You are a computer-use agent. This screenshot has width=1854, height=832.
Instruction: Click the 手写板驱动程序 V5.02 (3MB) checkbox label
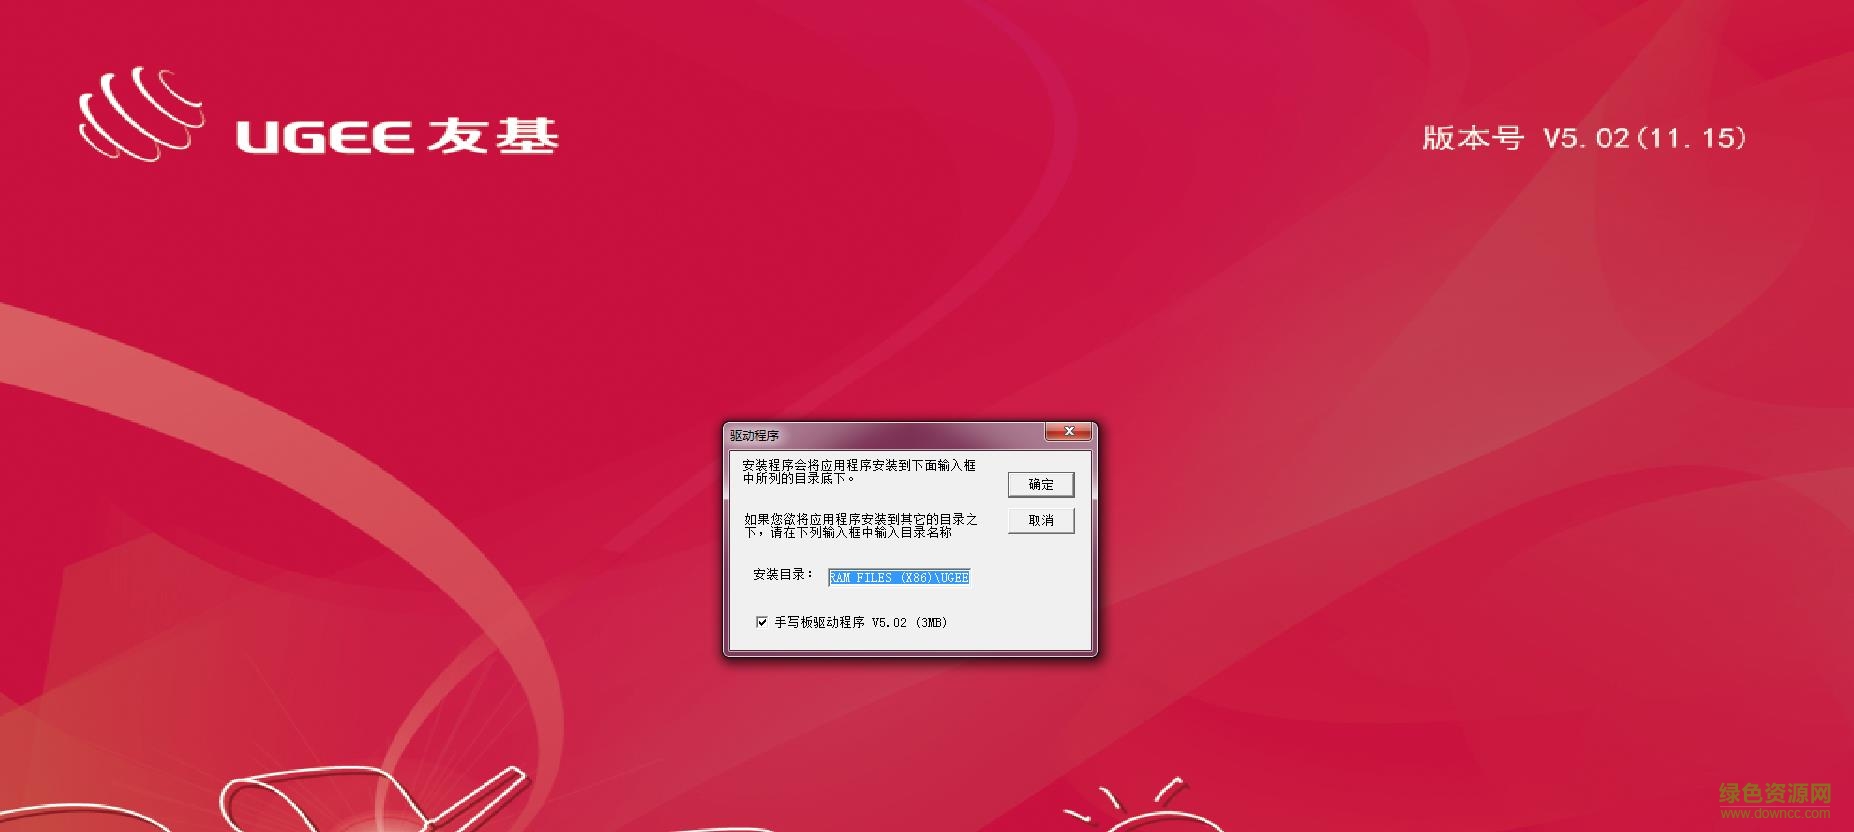[x=860, y=622]
